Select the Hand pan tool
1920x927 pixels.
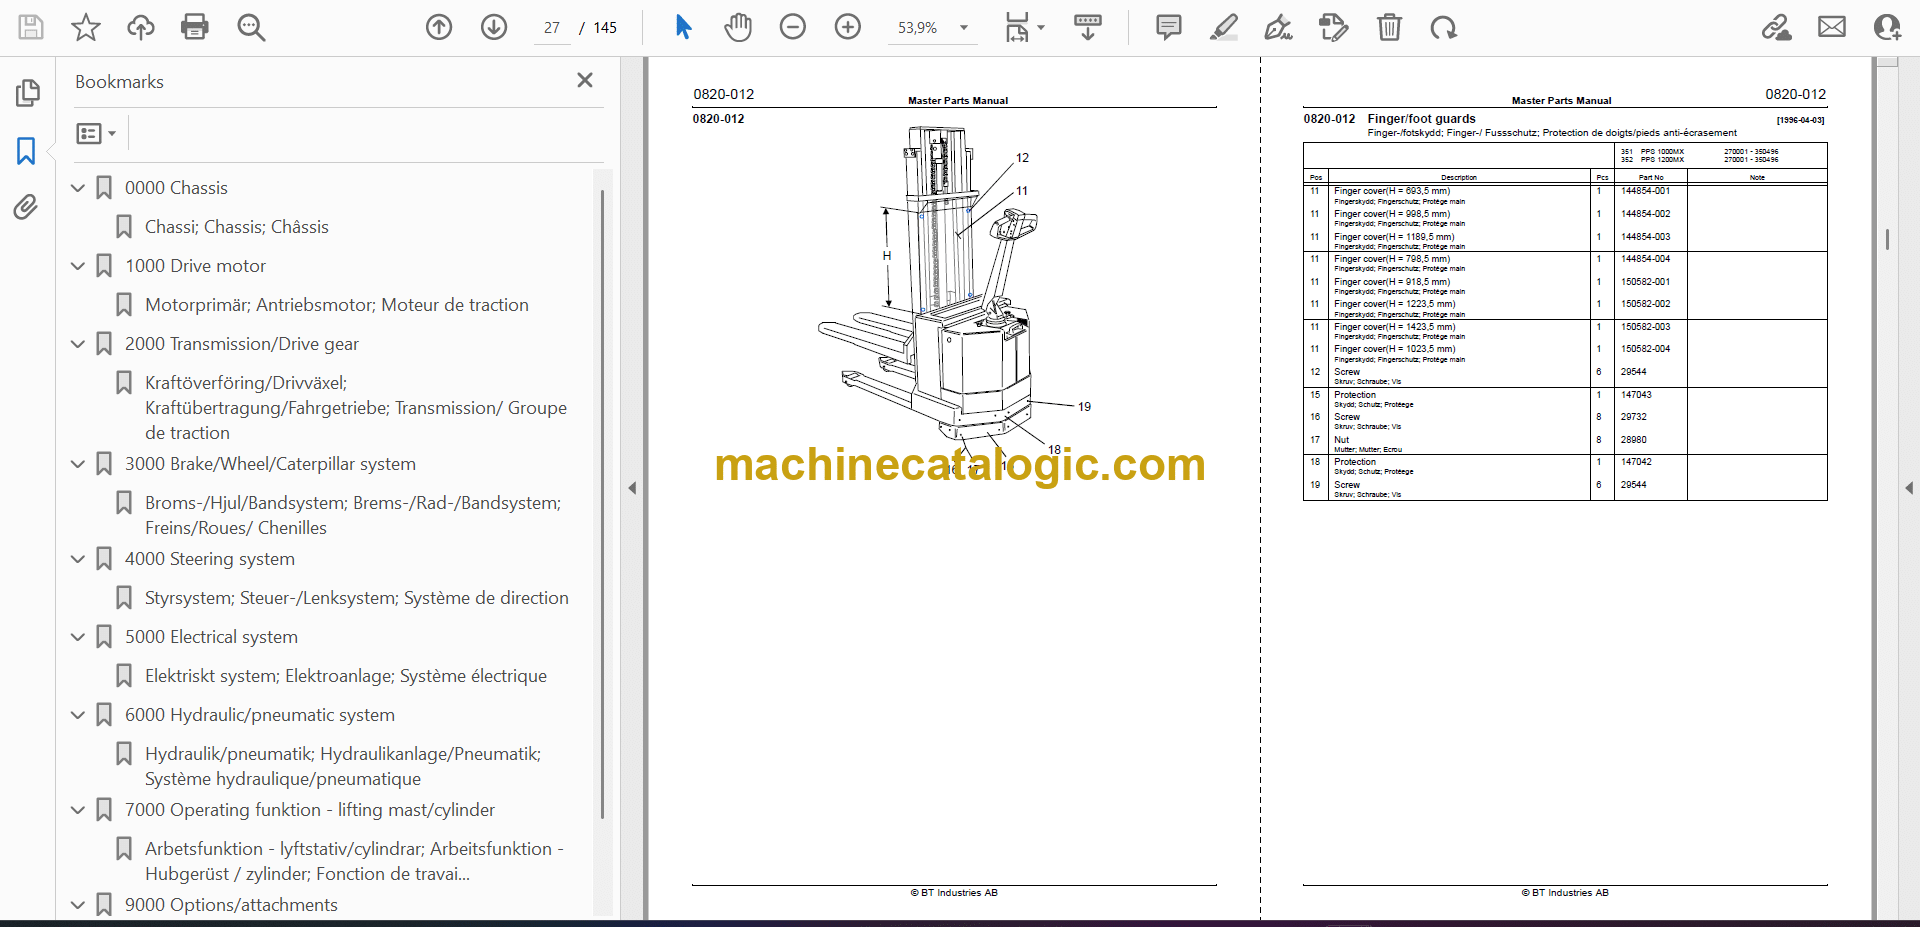coord(738,27)
